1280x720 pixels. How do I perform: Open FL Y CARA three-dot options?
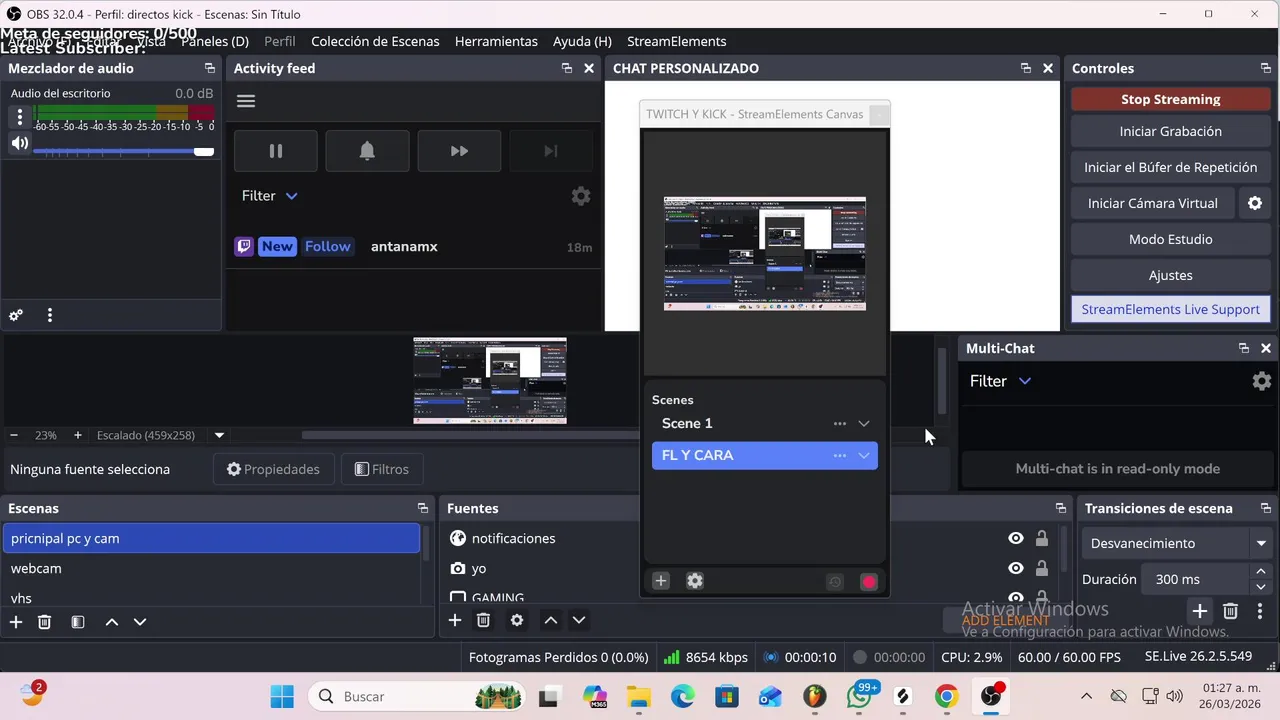coord(840,456)
